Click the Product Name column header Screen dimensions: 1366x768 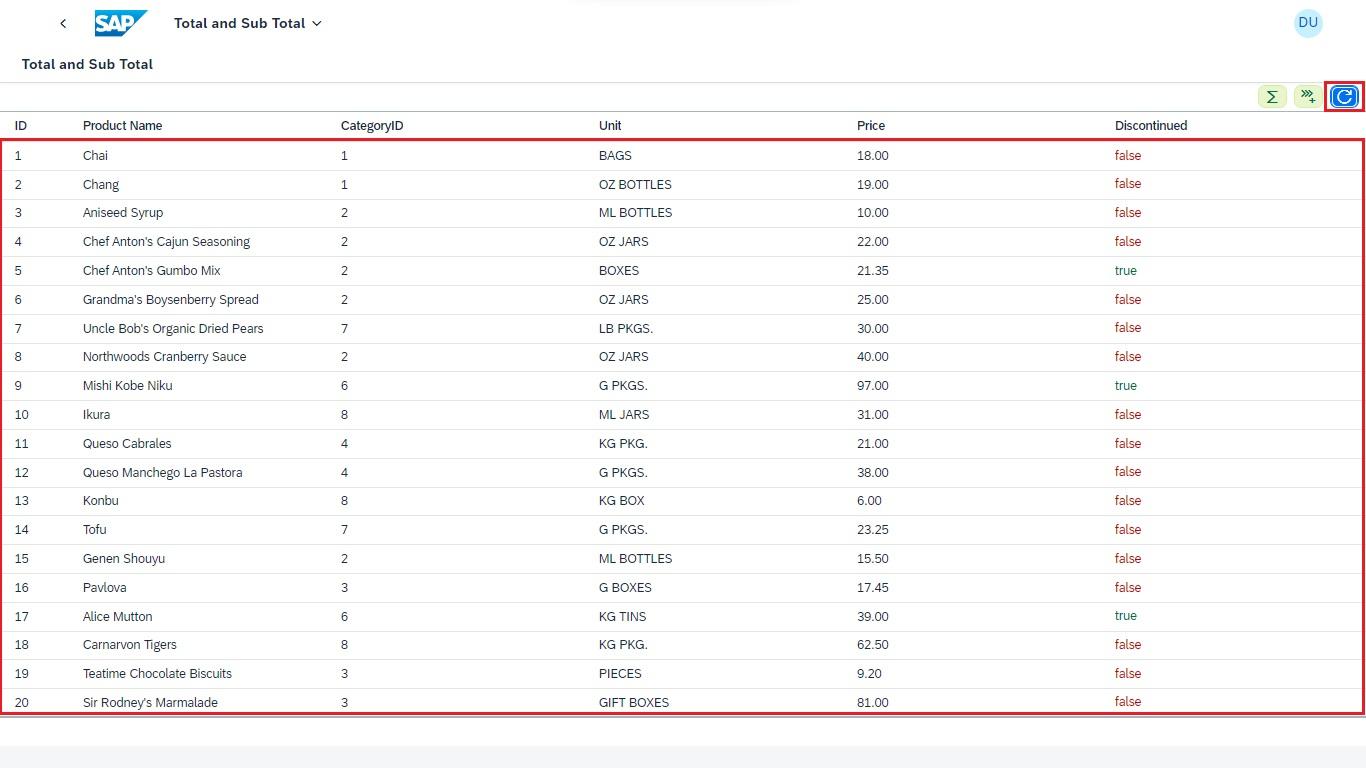coord(122,126)
